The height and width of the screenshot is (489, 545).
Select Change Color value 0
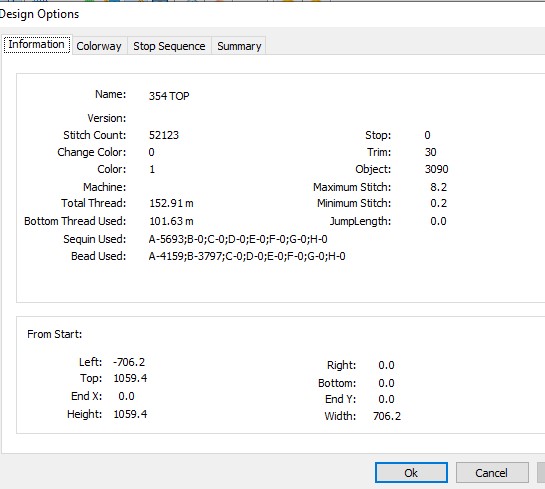pos(152,152)
